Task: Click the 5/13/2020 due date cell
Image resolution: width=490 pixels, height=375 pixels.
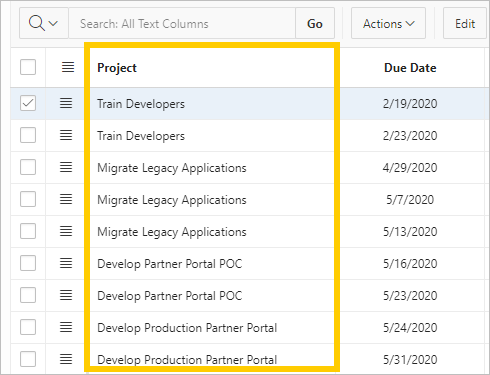Action: (410, 232)
